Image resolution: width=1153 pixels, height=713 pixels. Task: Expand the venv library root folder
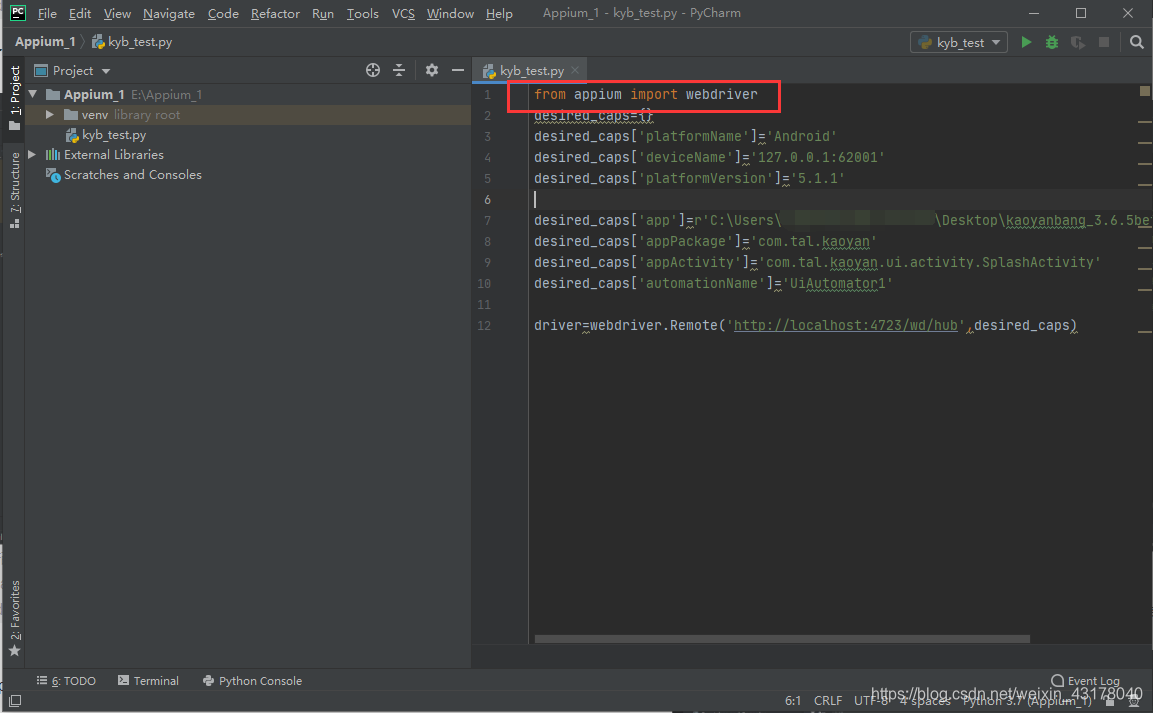click(x=48, y=114)
